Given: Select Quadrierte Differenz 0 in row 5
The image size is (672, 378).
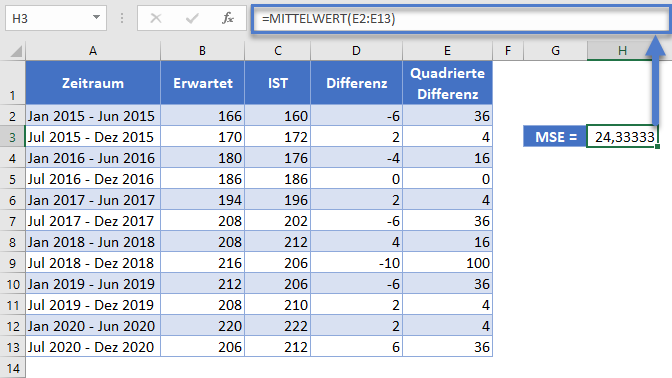Looking at the screenshot, I should [x=447, y=179].
